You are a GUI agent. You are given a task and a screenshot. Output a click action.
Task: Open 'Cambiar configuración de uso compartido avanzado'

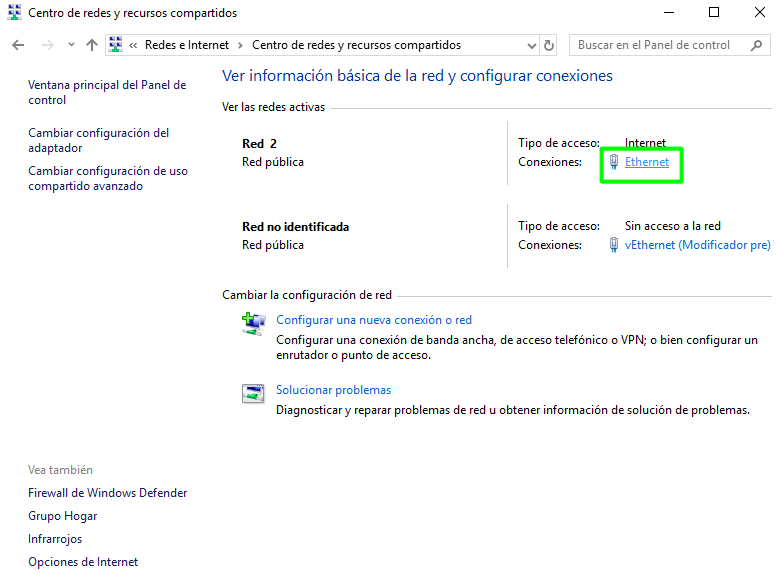tap(107, 178)
